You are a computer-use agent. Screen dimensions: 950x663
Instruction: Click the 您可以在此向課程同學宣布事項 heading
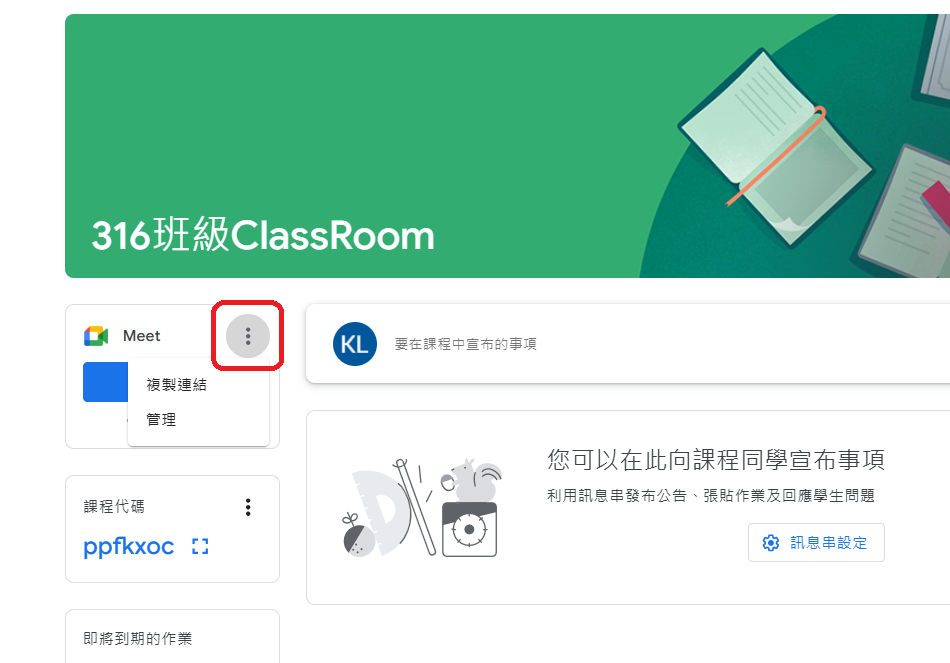point(716,460)
